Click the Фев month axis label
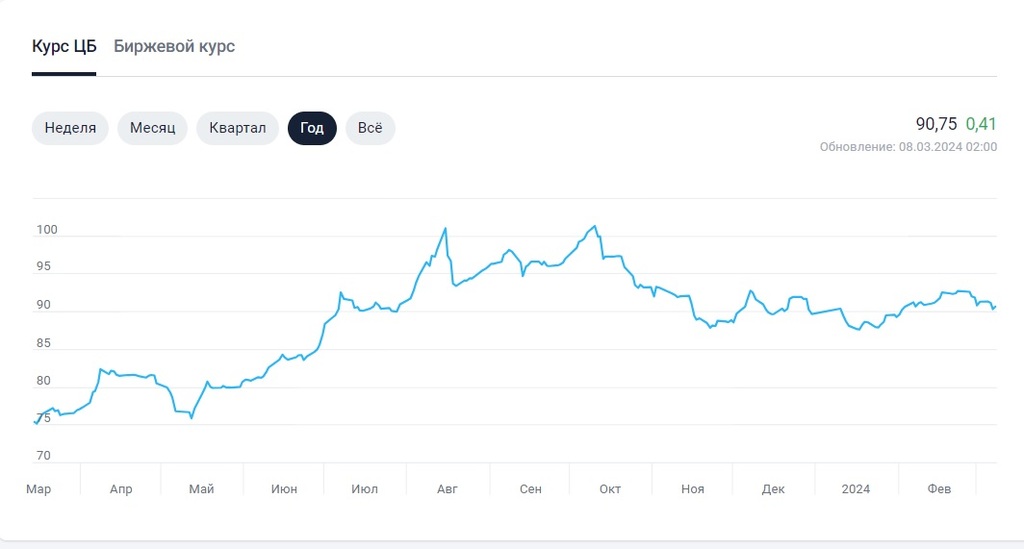The height and width of the screenshot is (549, 1024). pyautogui.click(x=939, y=489)
